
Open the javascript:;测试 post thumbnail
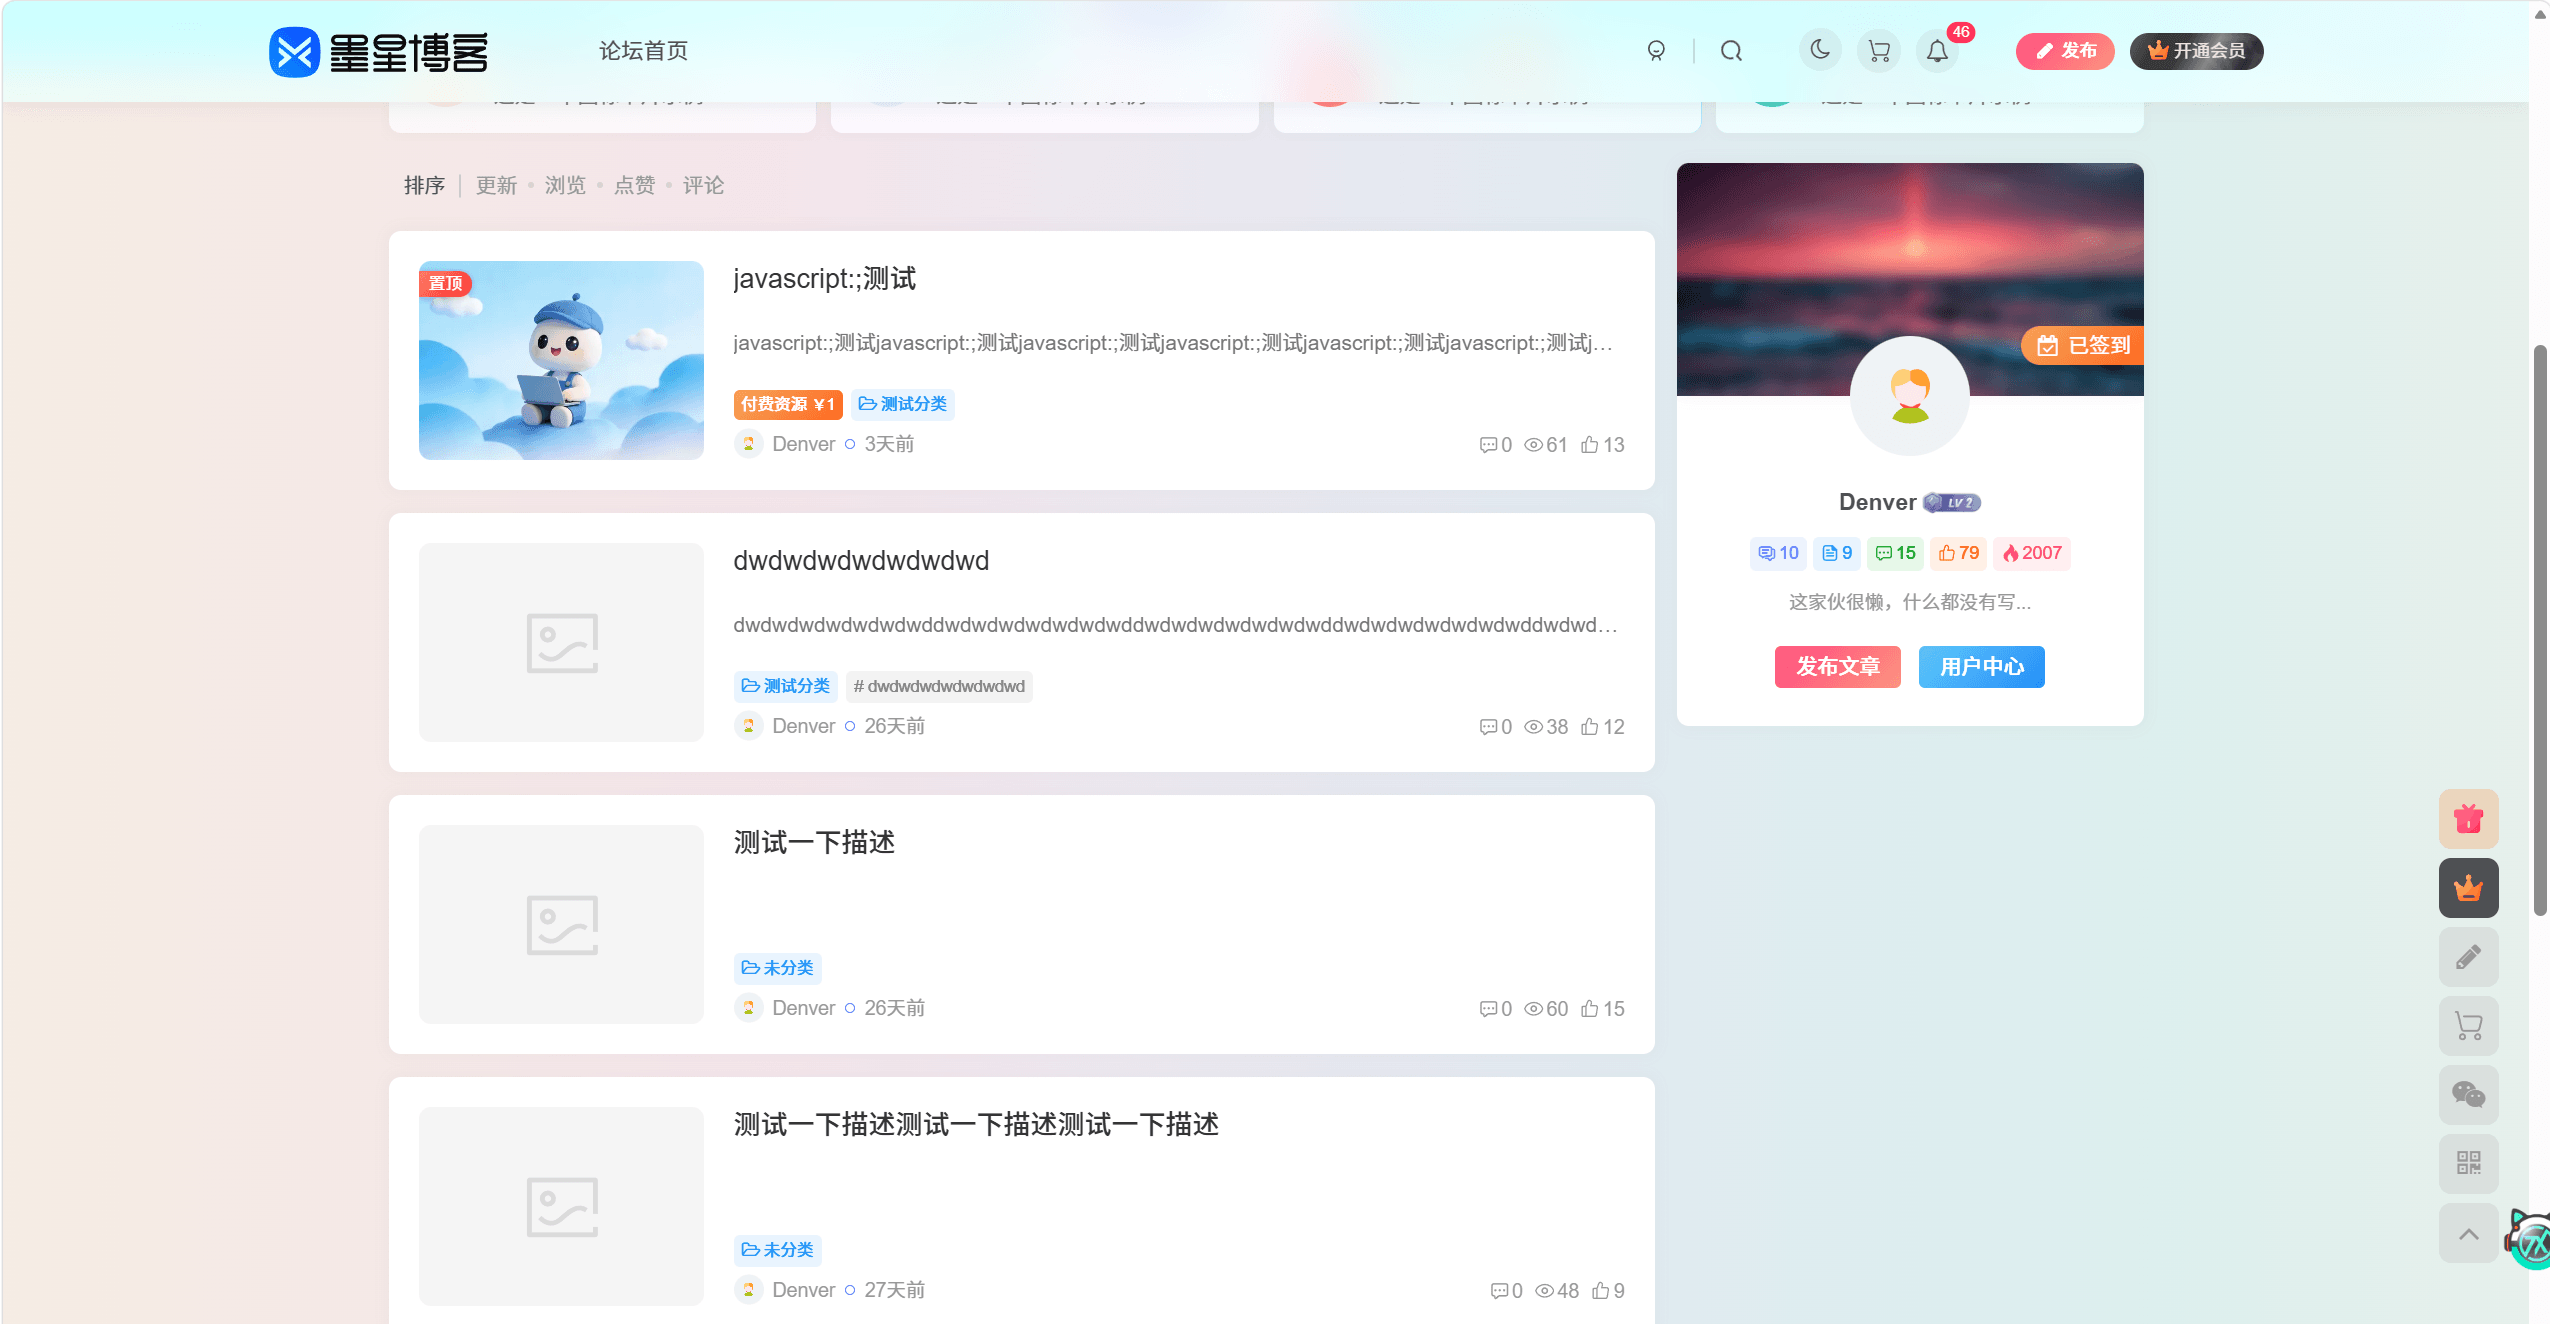click(x=561, y=360)
